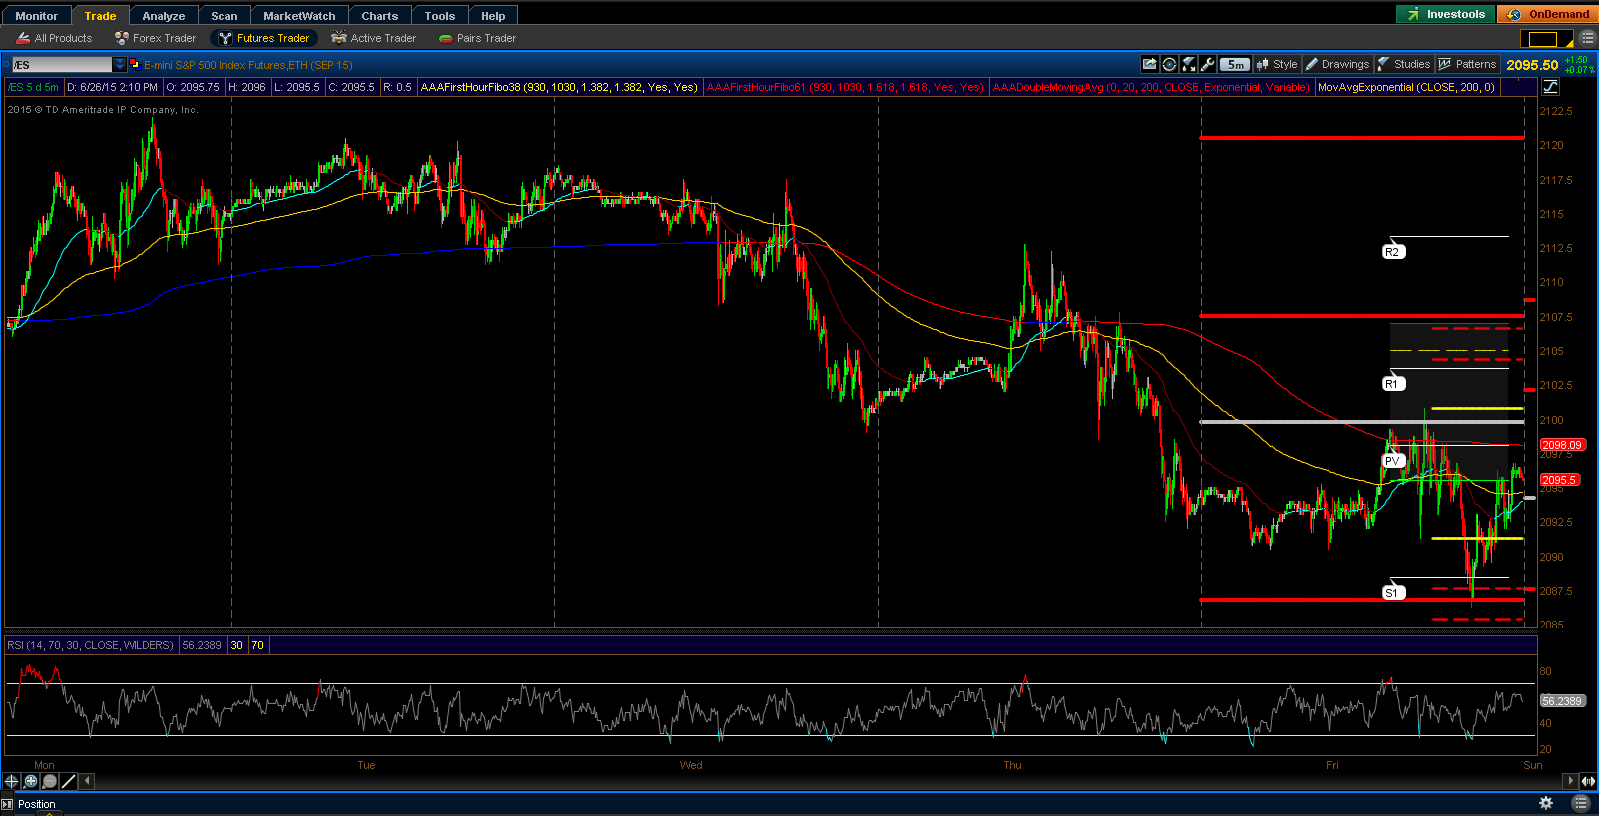This screenshot has height=816, width=1599.
Task: Click the R2 pivot level label
Action: (x=1393, y=252)
